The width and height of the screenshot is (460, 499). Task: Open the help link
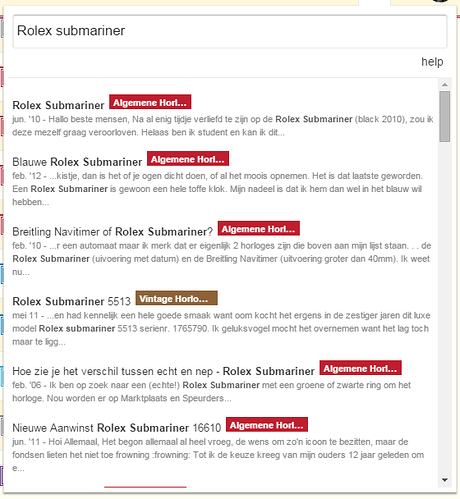tap(432, 62)
